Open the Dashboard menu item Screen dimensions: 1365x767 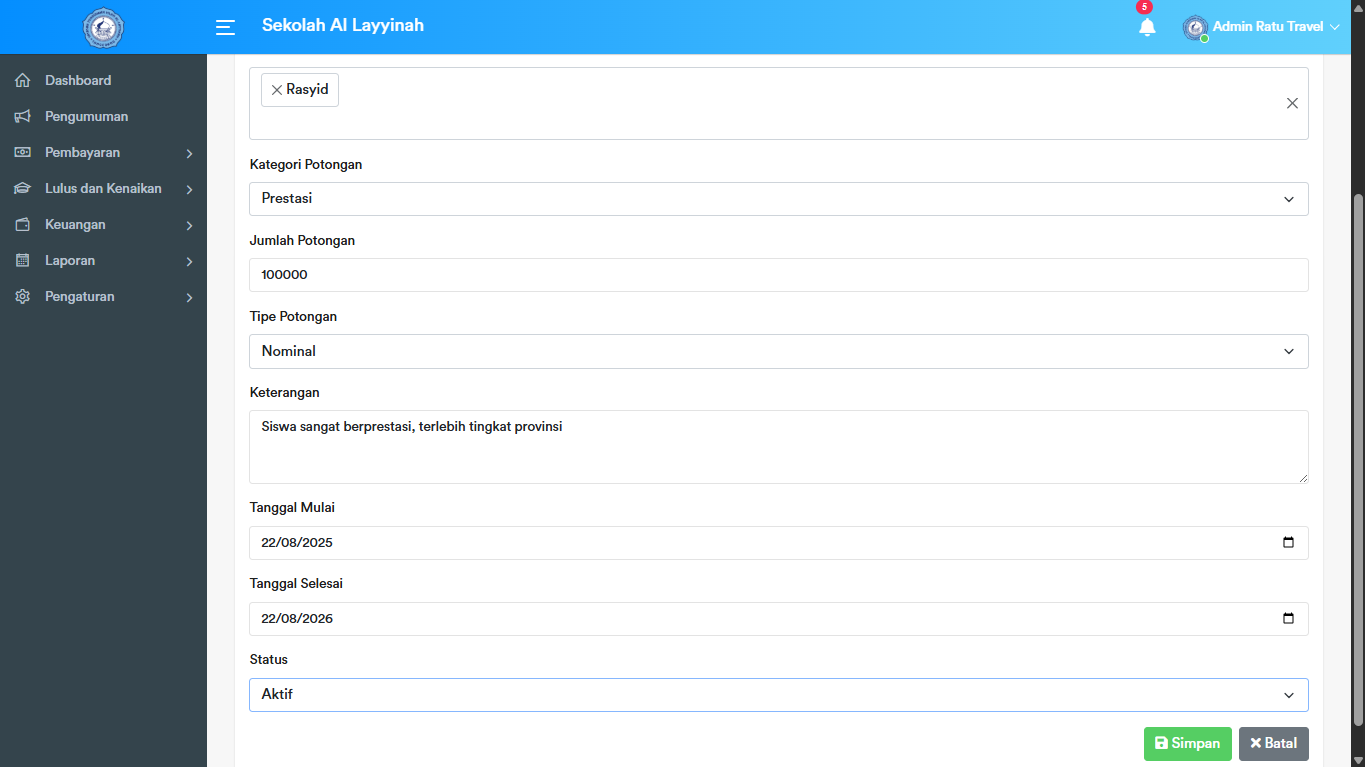[78, 81]
